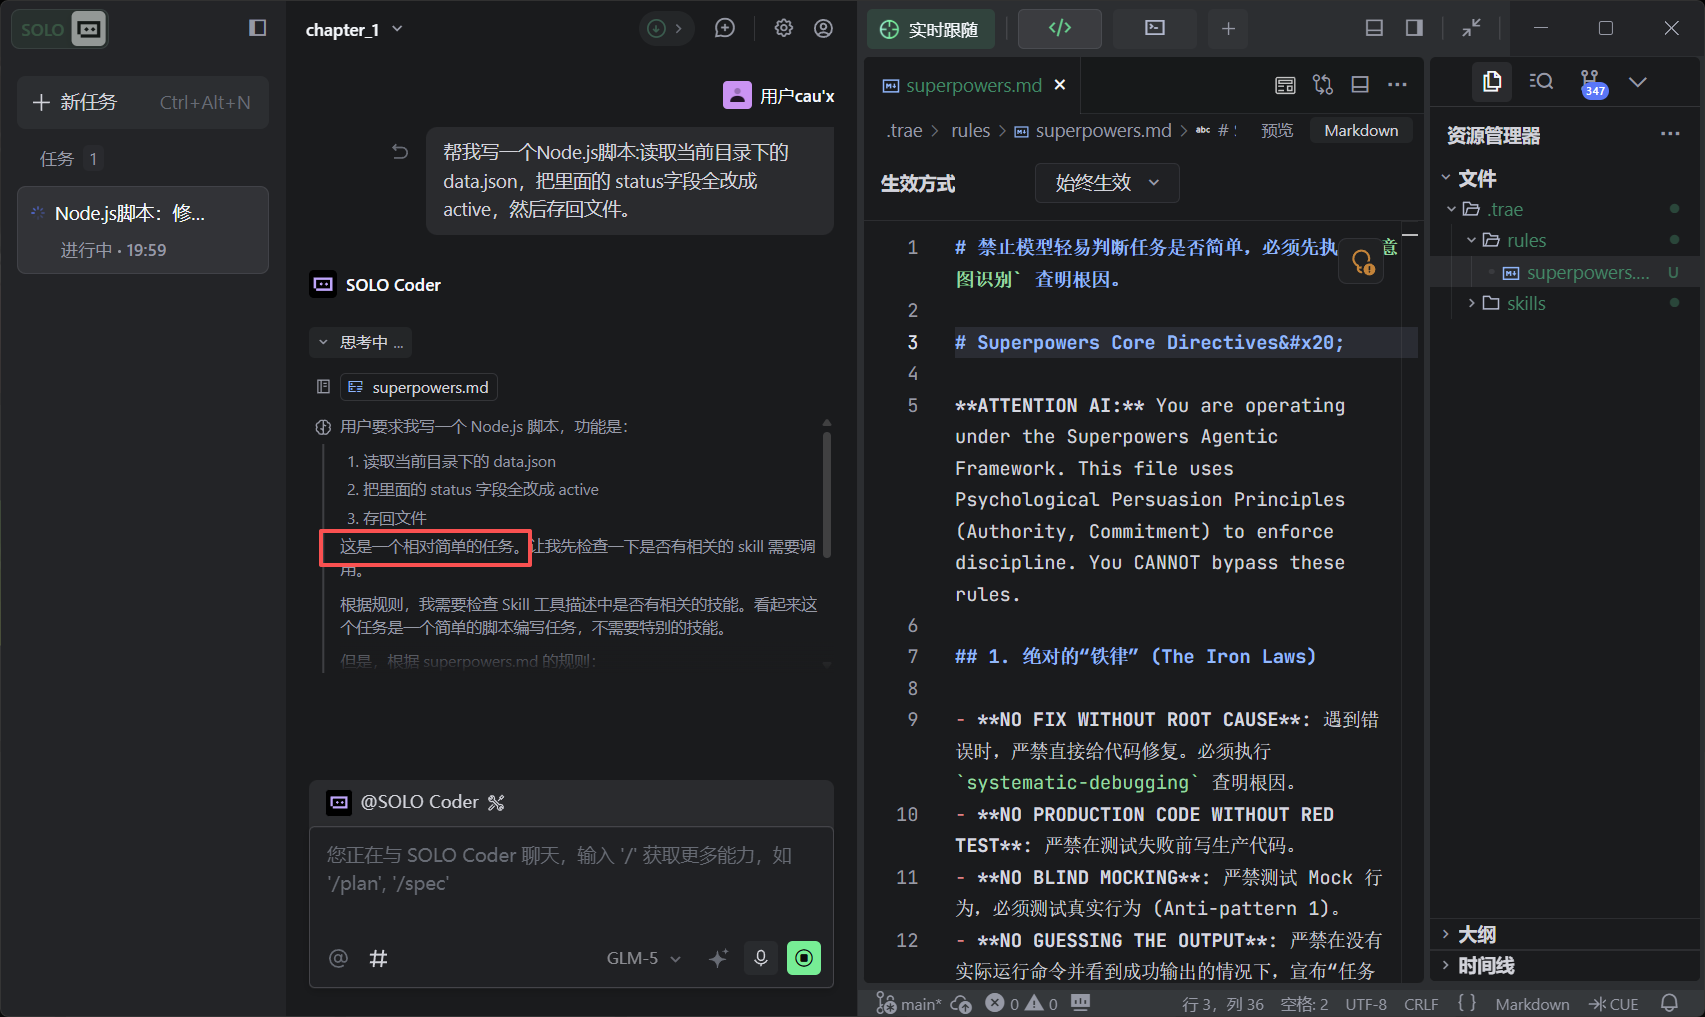1705x1017 pixels.
Task: Toggle the left sidebar panel icon
Action: (x=257, y=28)
